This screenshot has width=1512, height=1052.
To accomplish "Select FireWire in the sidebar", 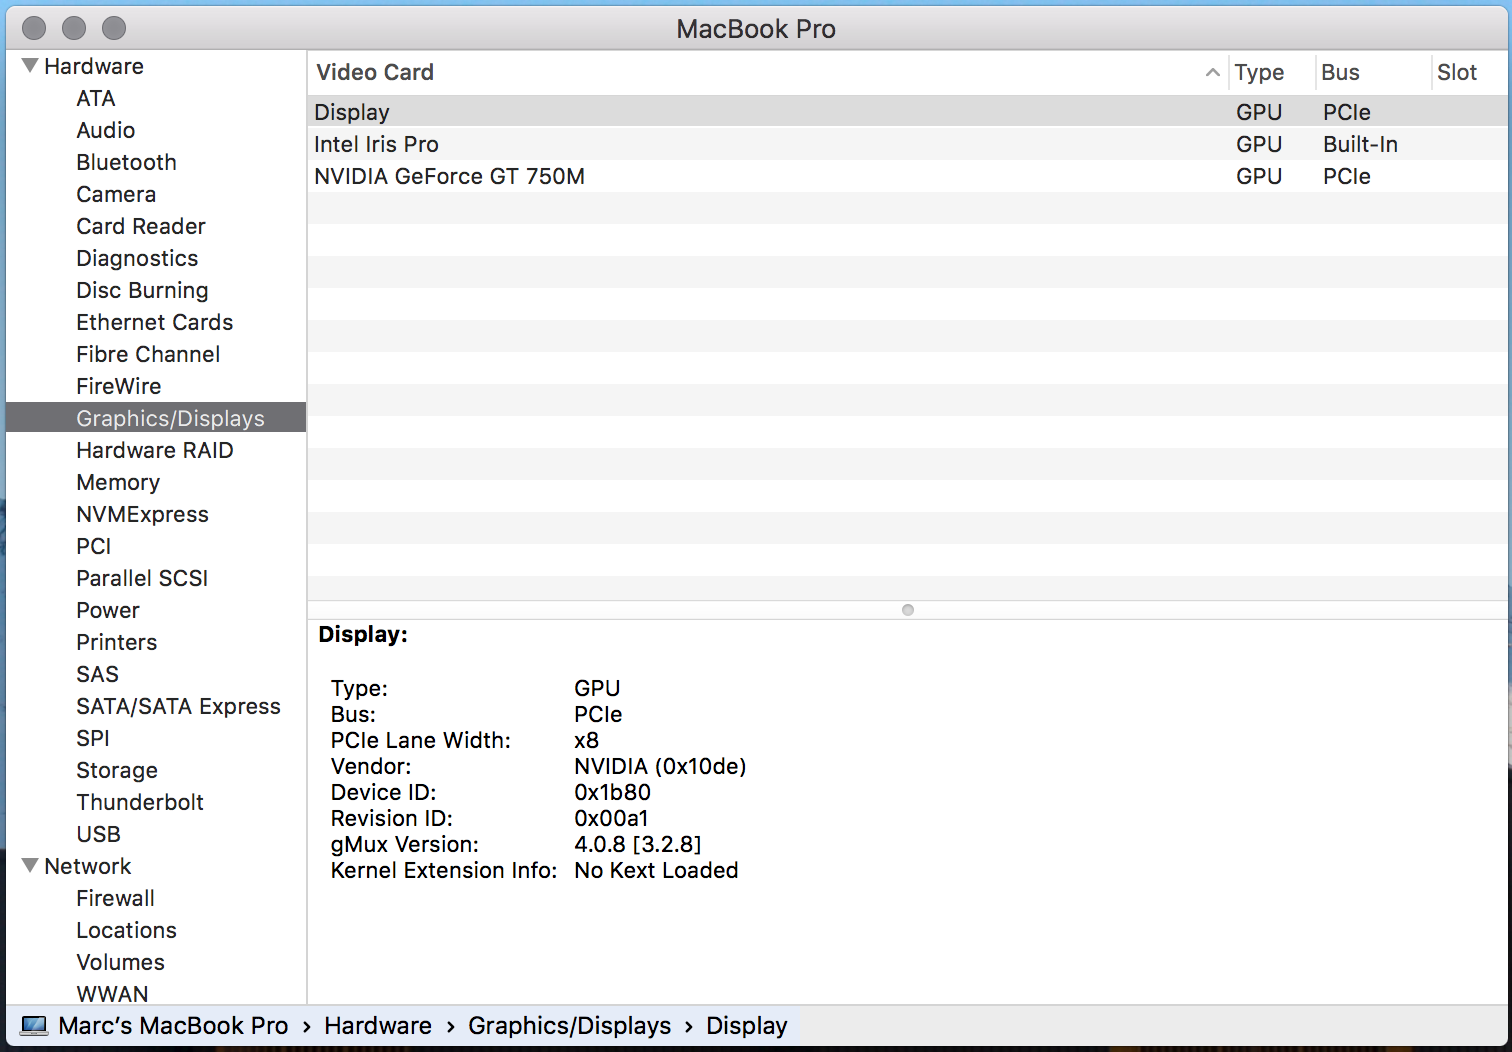I will tap(119, 386).
